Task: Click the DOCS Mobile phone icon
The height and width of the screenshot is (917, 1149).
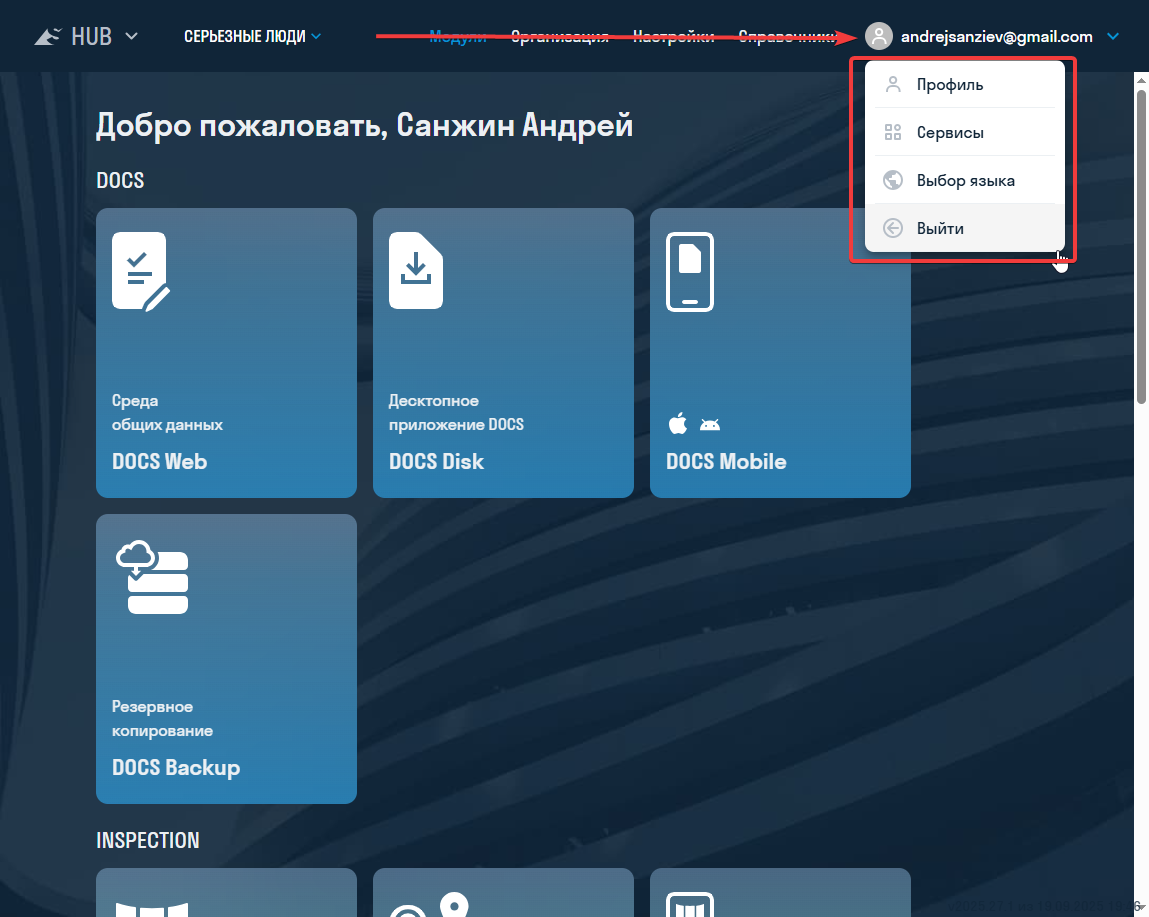Action: [x=690, y=271]
